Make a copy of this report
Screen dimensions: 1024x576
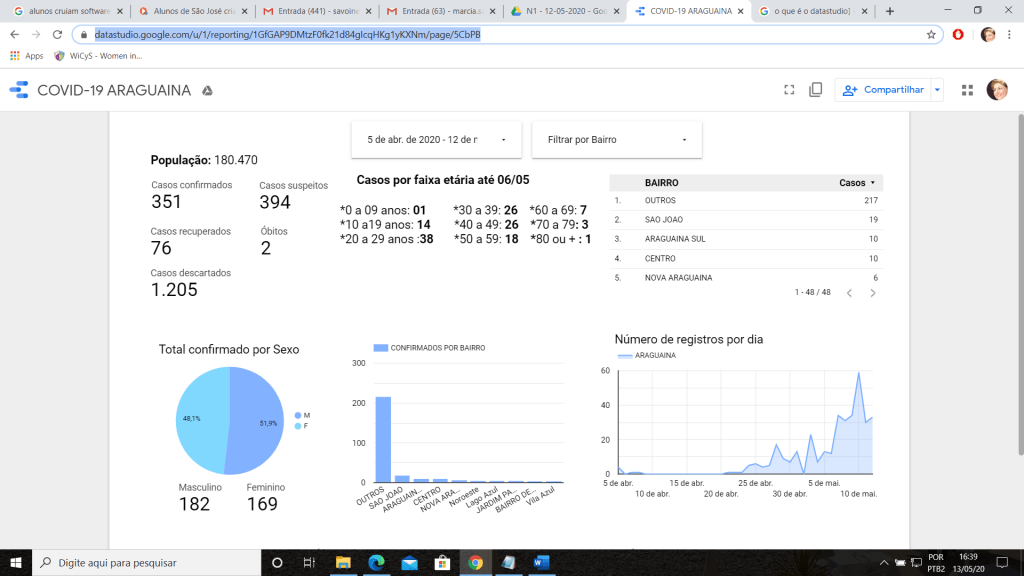816,90
